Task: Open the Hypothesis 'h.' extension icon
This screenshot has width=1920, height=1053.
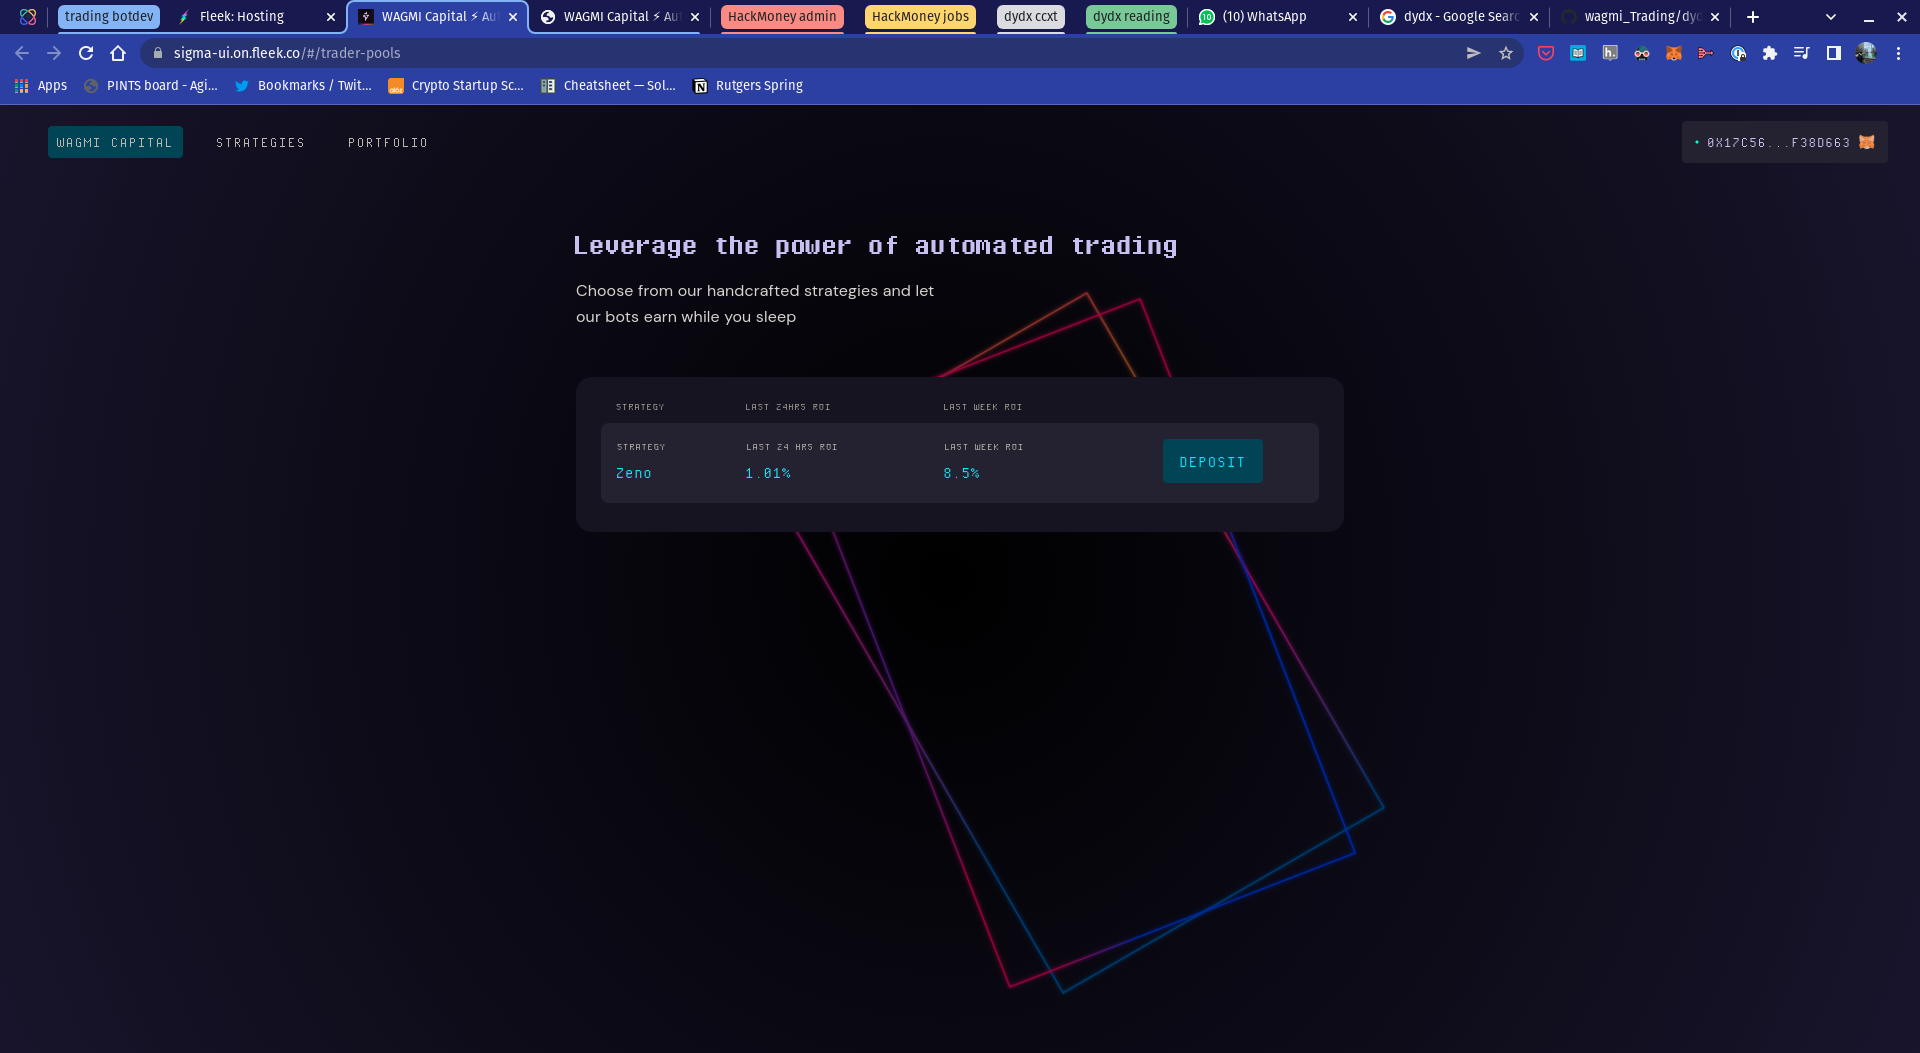Action: point(1610,53)
